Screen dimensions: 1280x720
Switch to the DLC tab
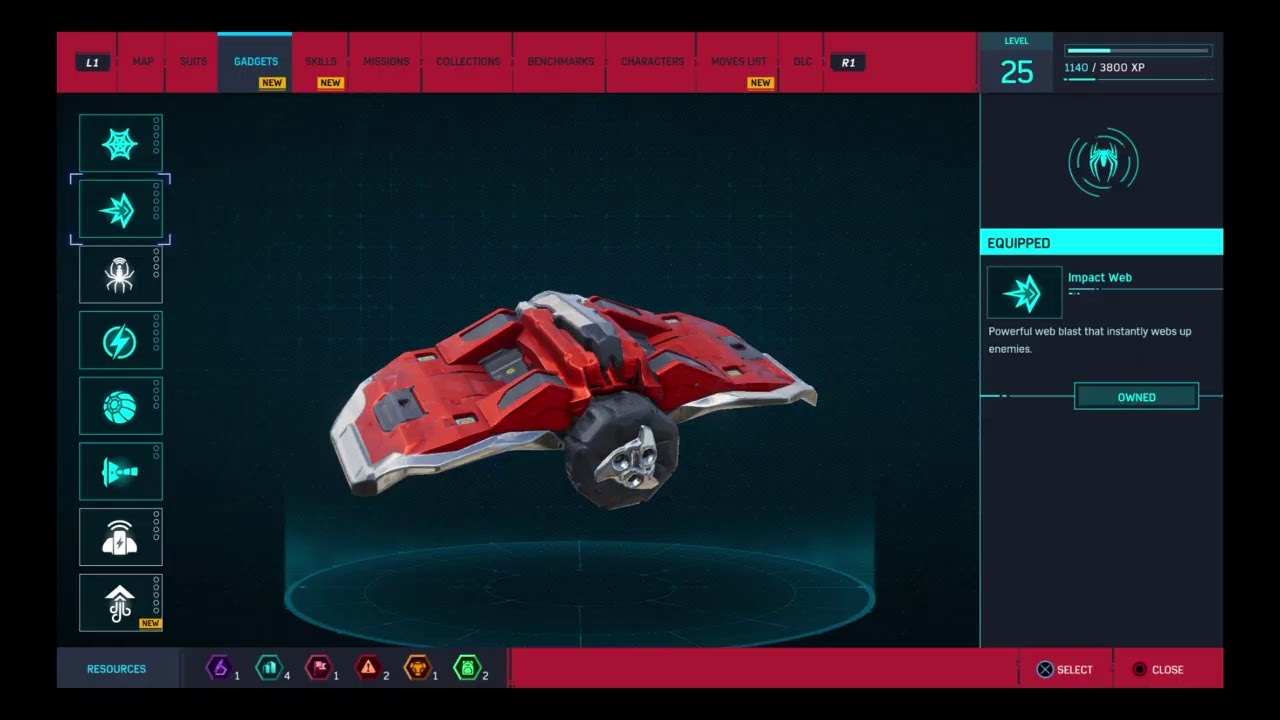pos(802,62)
